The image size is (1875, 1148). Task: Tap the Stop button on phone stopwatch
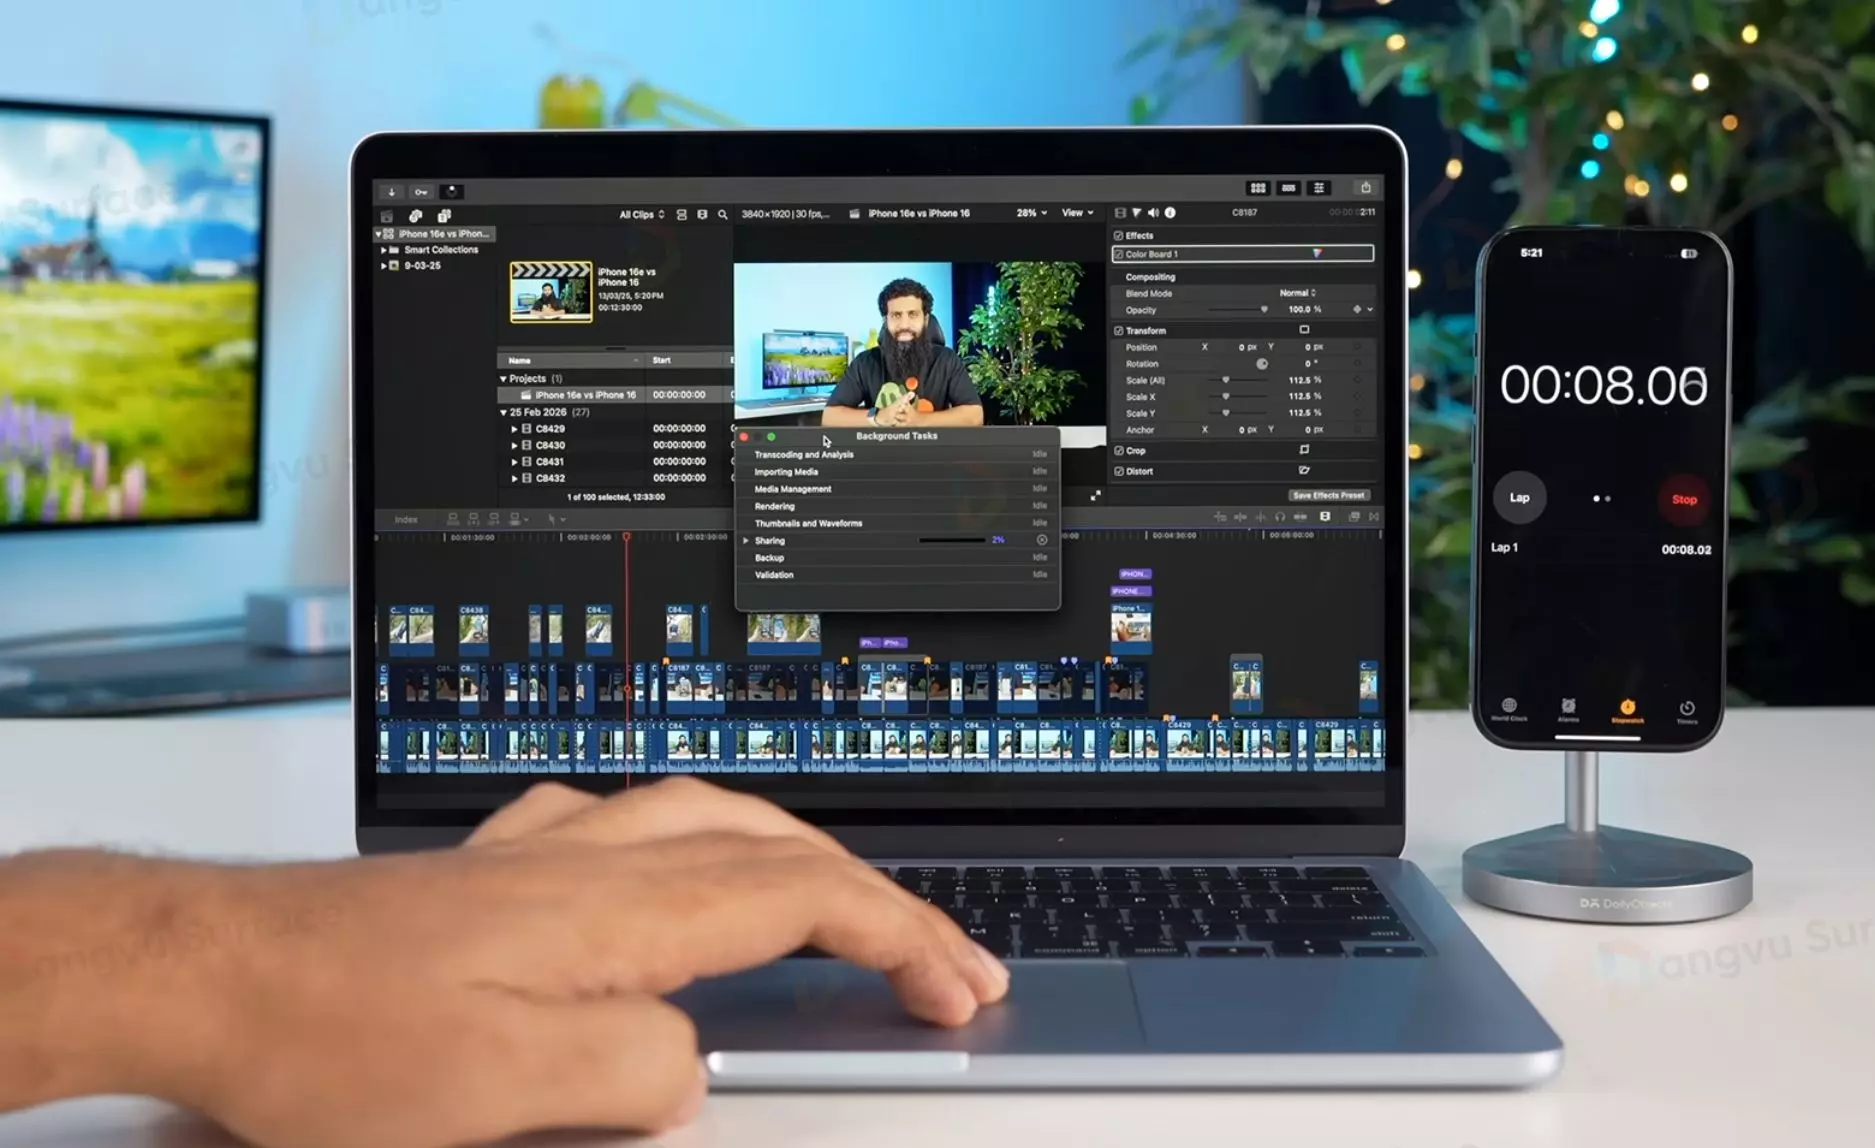point(1684,499)
